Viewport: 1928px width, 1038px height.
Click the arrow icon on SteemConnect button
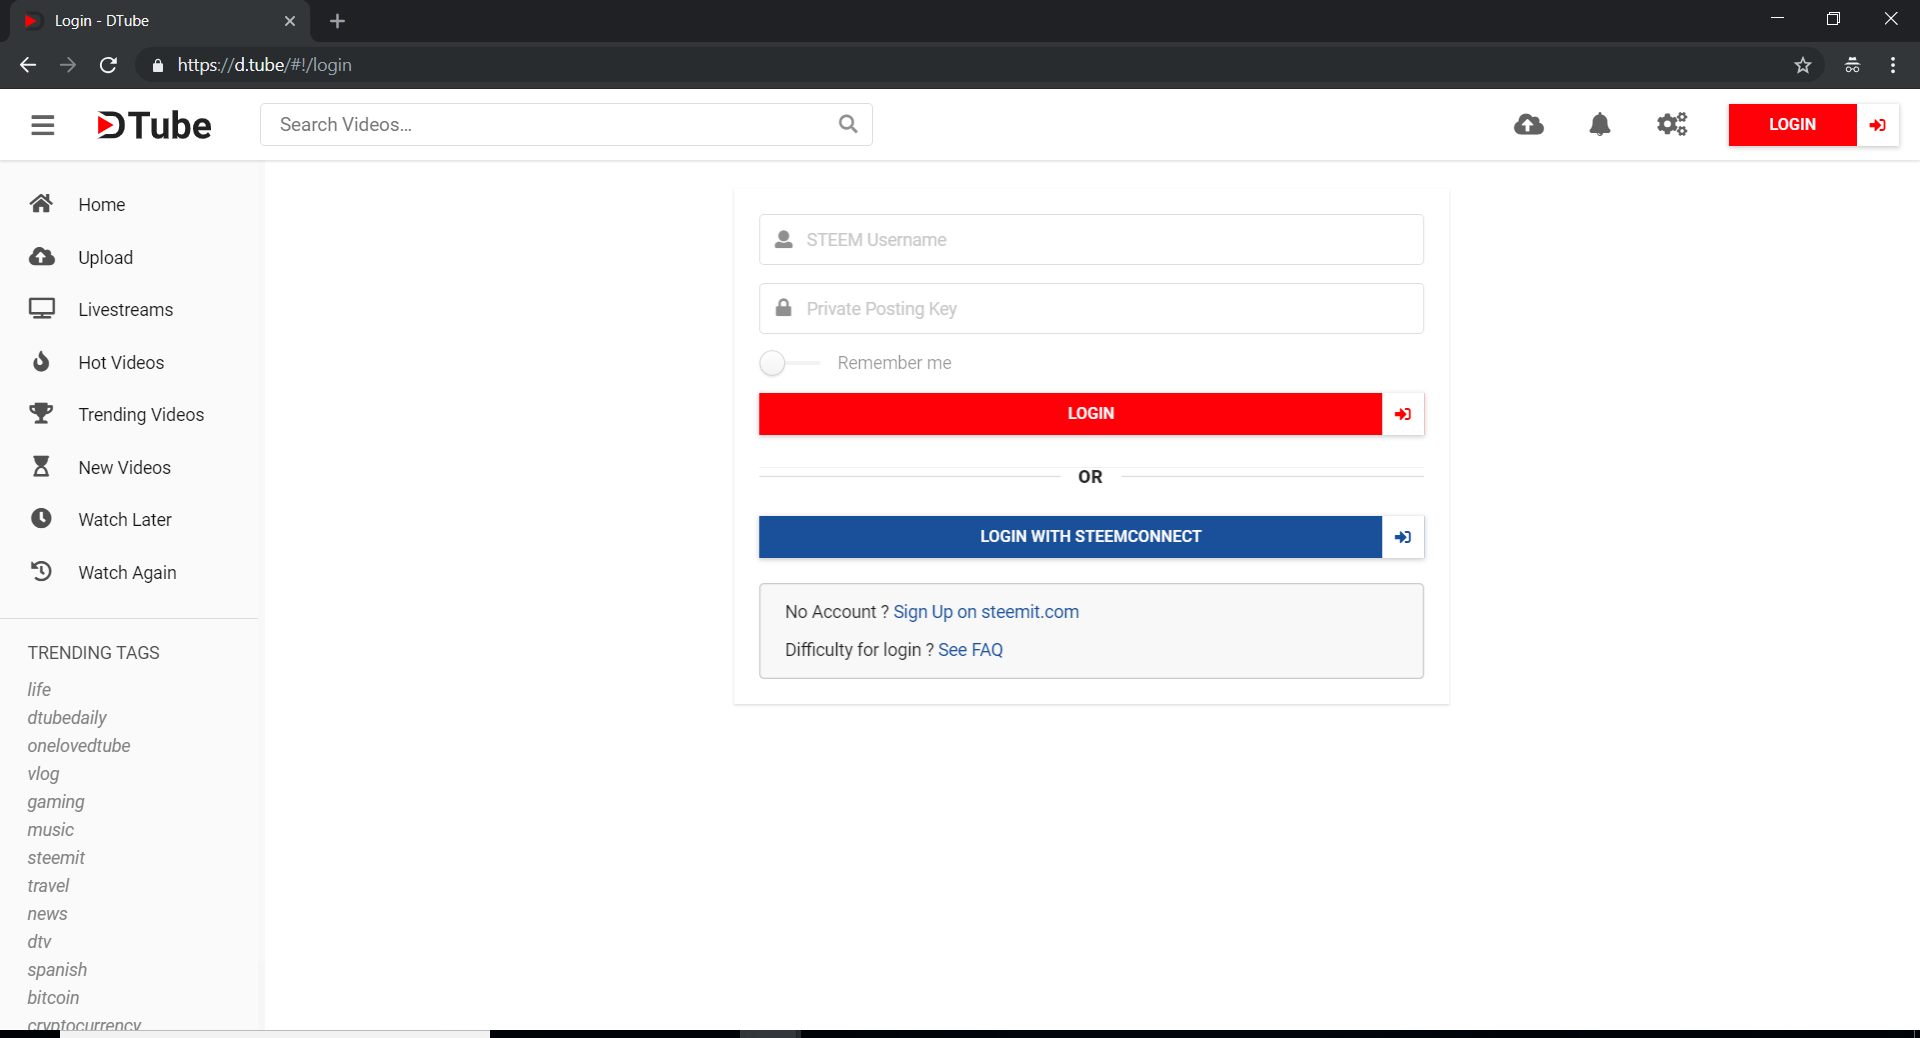(1403, 537)
